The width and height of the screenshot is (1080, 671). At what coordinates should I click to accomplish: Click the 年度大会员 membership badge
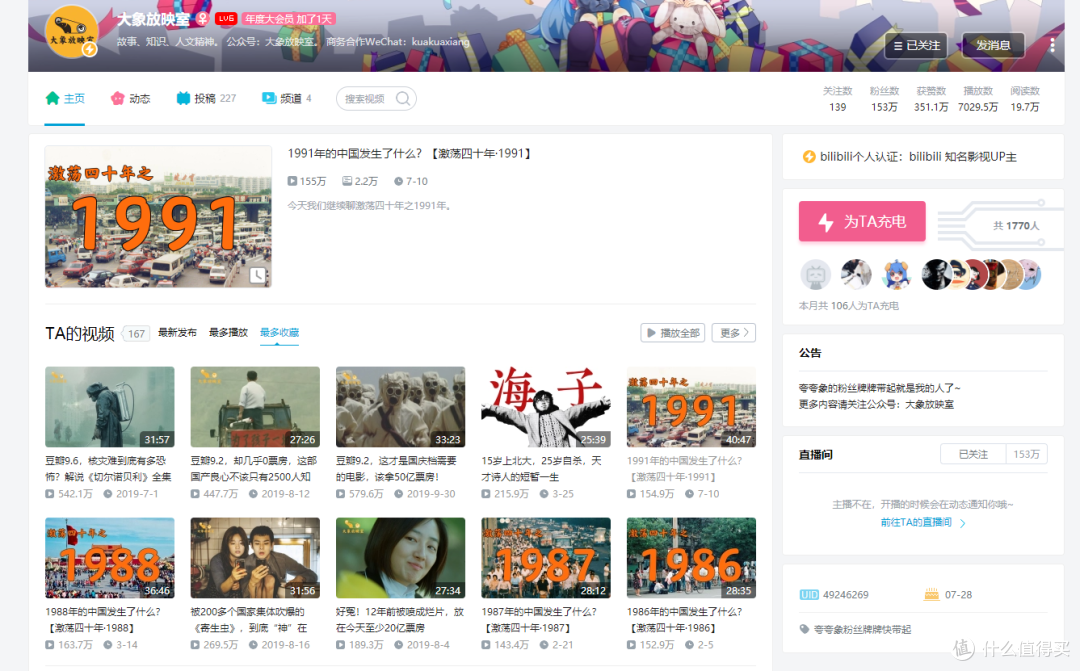pos(288,19)
